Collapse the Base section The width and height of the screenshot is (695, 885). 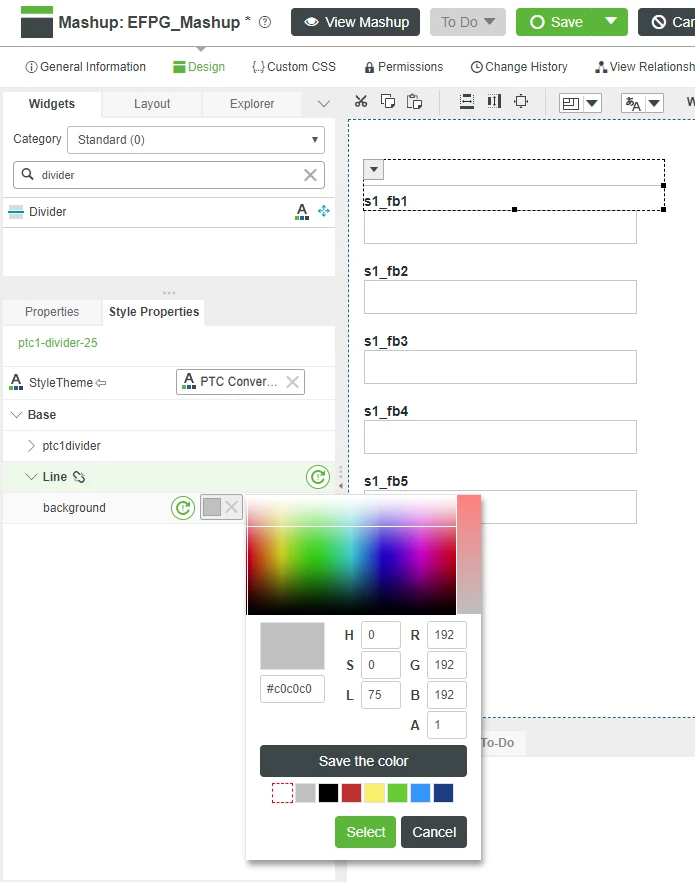(x=17, y=415)
